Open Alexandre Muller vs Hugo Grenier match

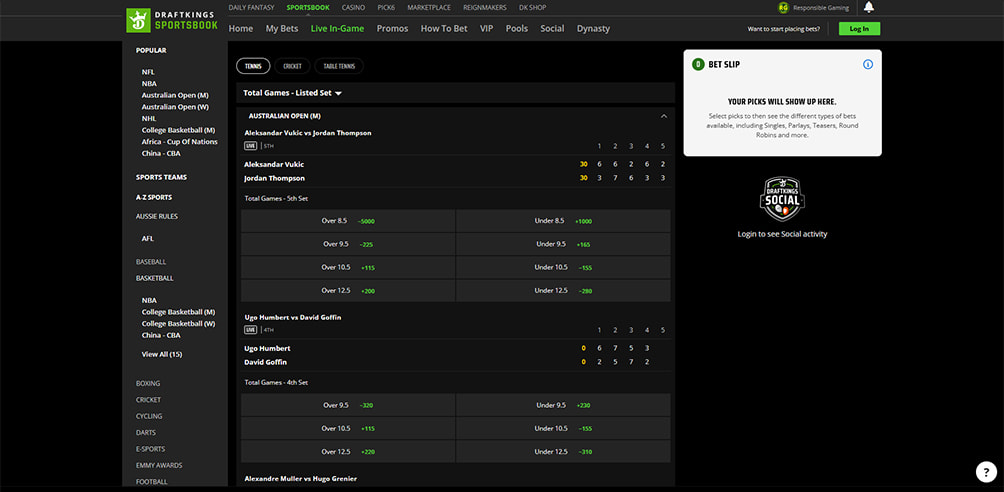pos(301,479)
